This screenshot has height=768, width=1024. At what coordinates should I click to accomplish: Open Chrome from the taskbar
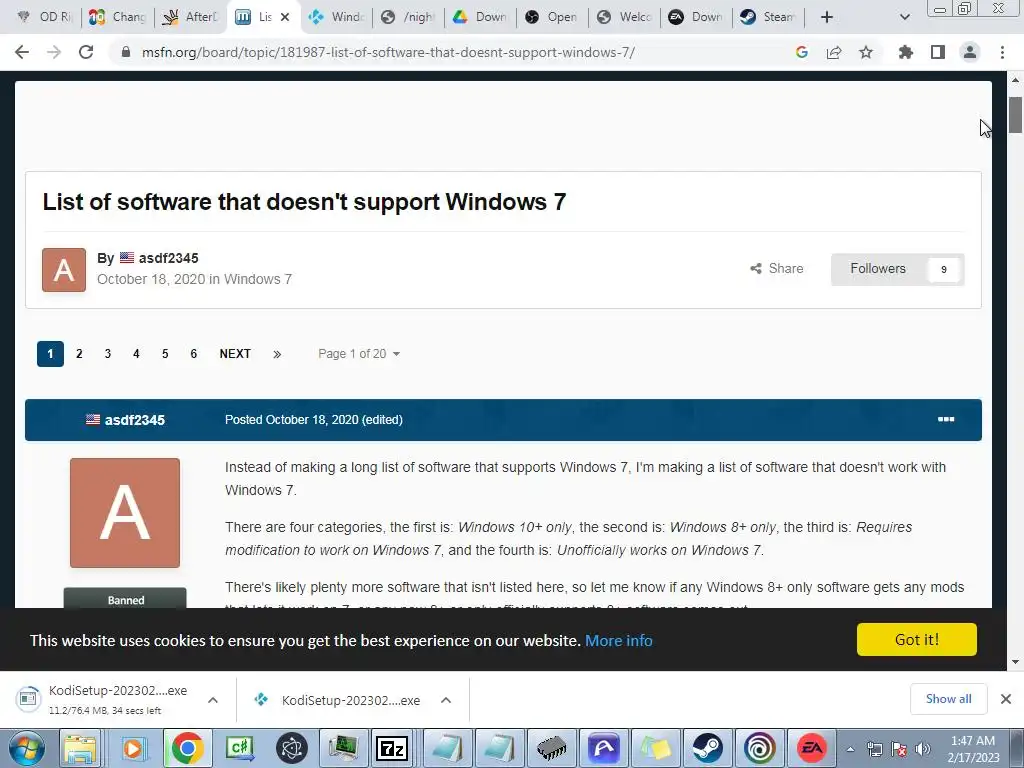coord(187,748)
